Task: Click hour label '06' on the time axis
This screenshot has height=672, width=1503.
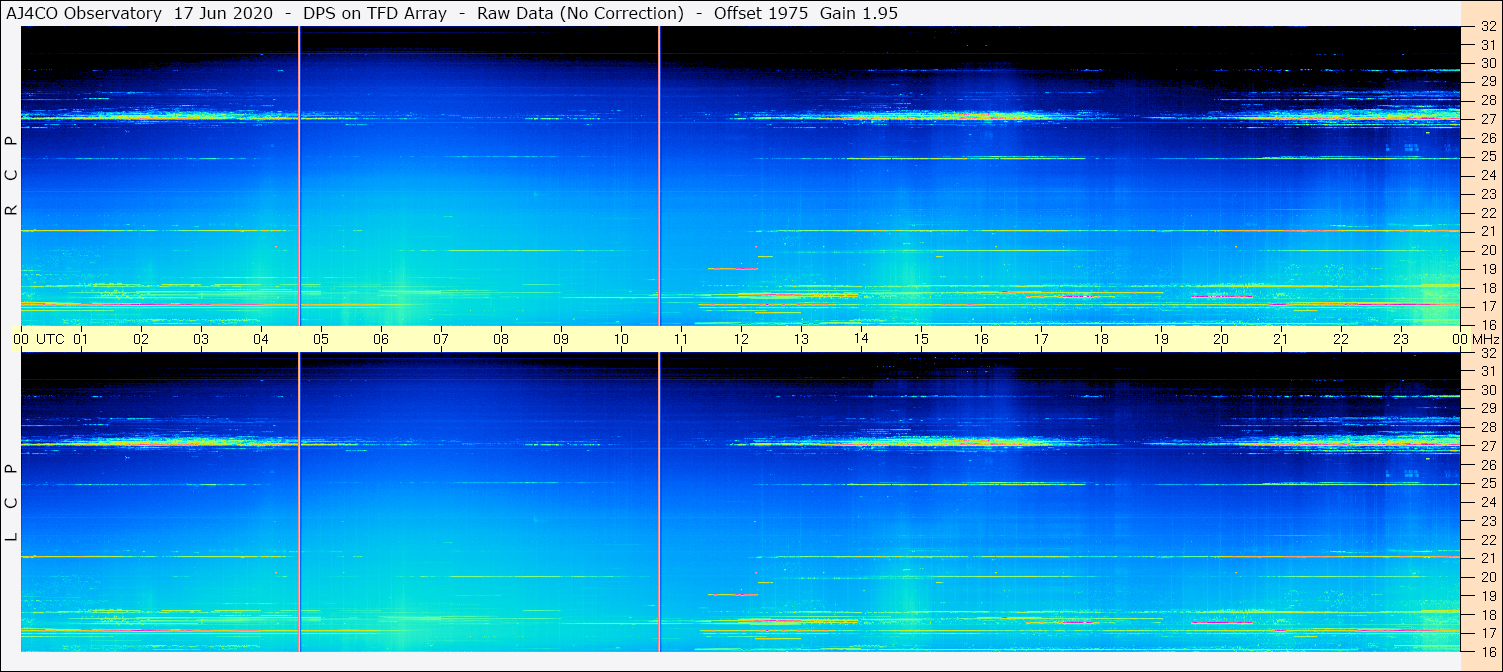Action: point(381,339)
